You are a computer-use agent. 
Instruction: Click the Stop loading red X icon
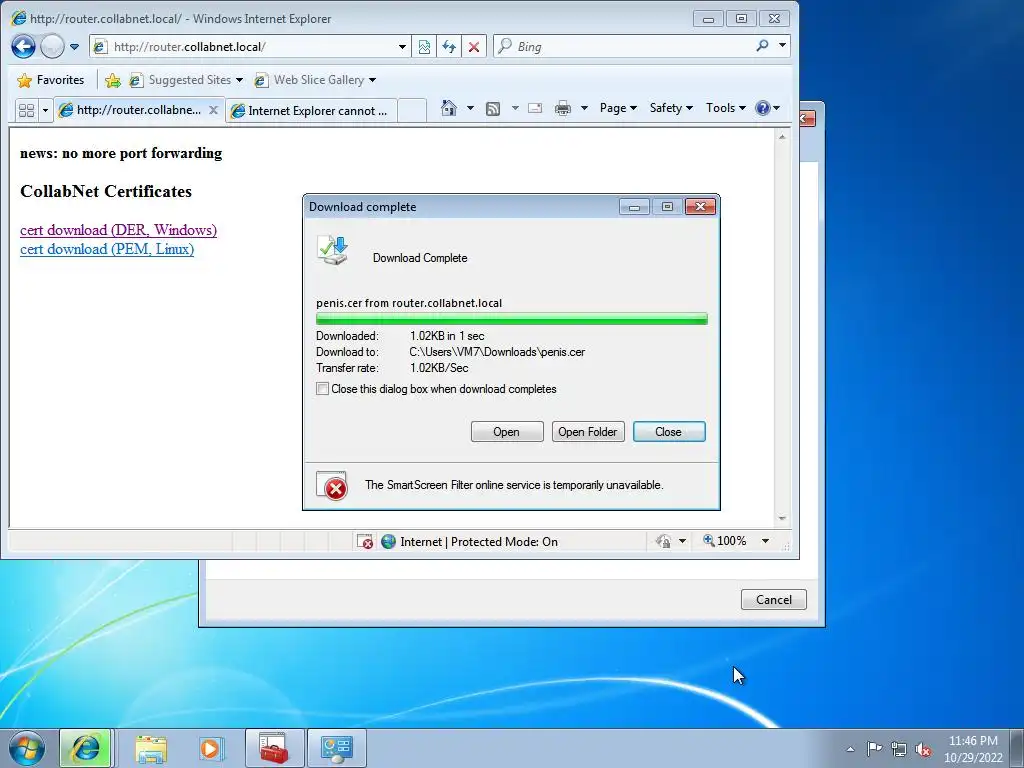point(474,47)
